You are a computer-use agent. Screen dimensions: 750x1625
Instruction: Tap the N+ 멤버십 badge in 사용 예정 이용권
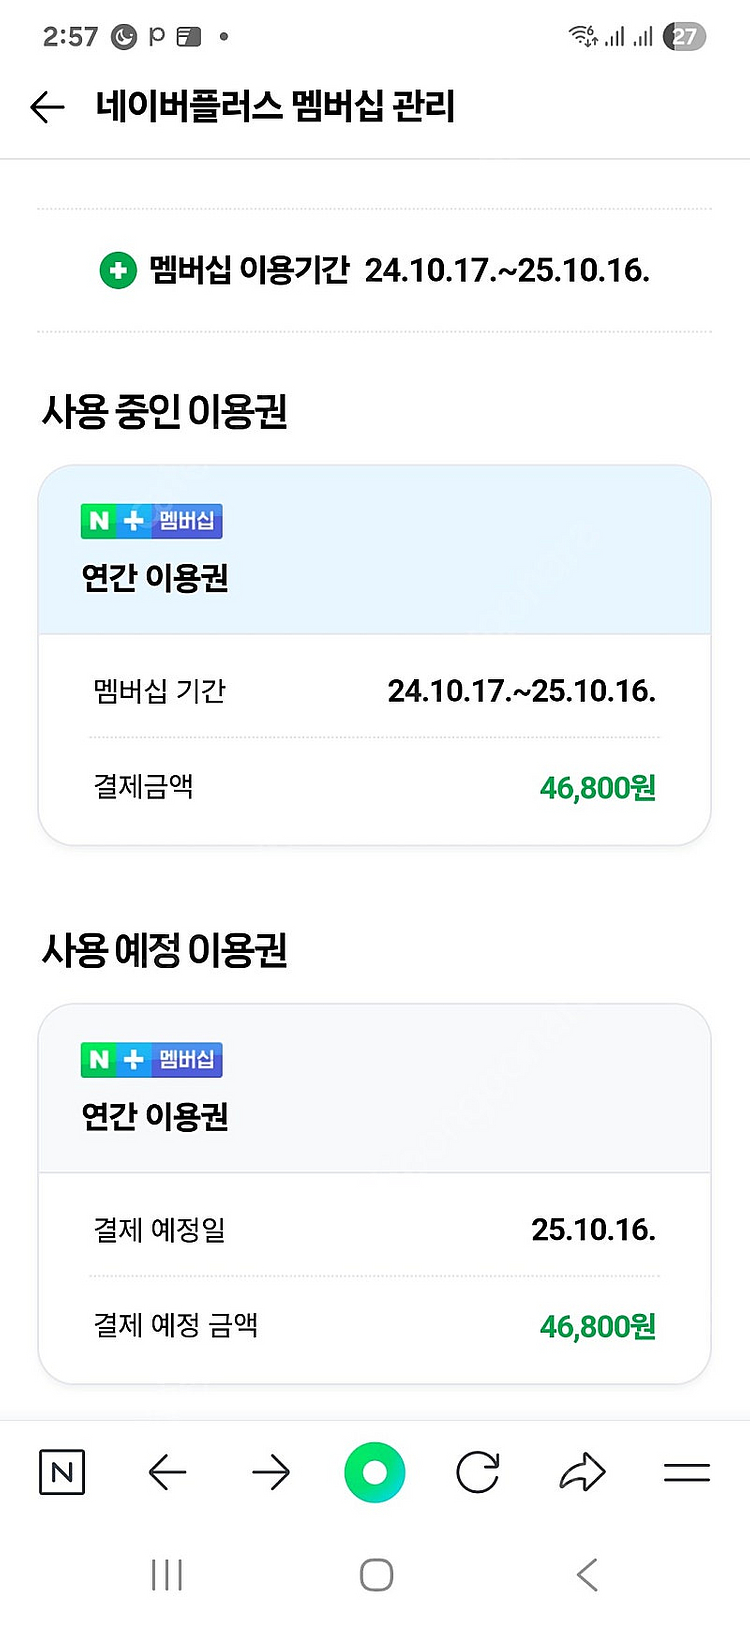152,1060
